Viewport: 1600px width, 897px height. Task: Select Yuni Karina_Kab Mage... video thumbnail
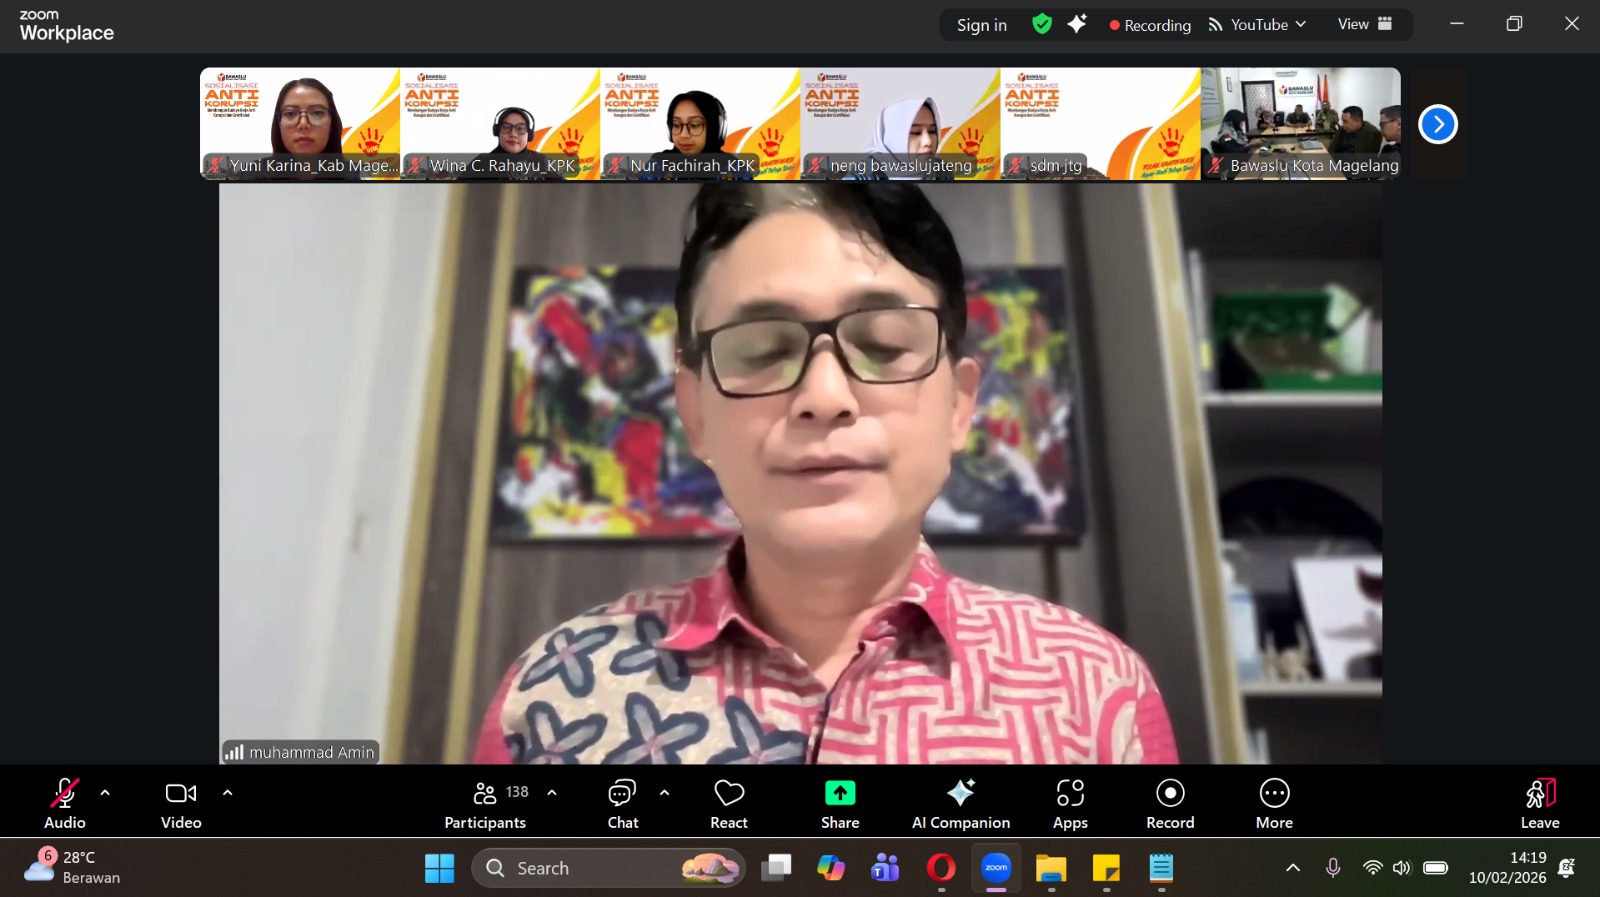300,123
